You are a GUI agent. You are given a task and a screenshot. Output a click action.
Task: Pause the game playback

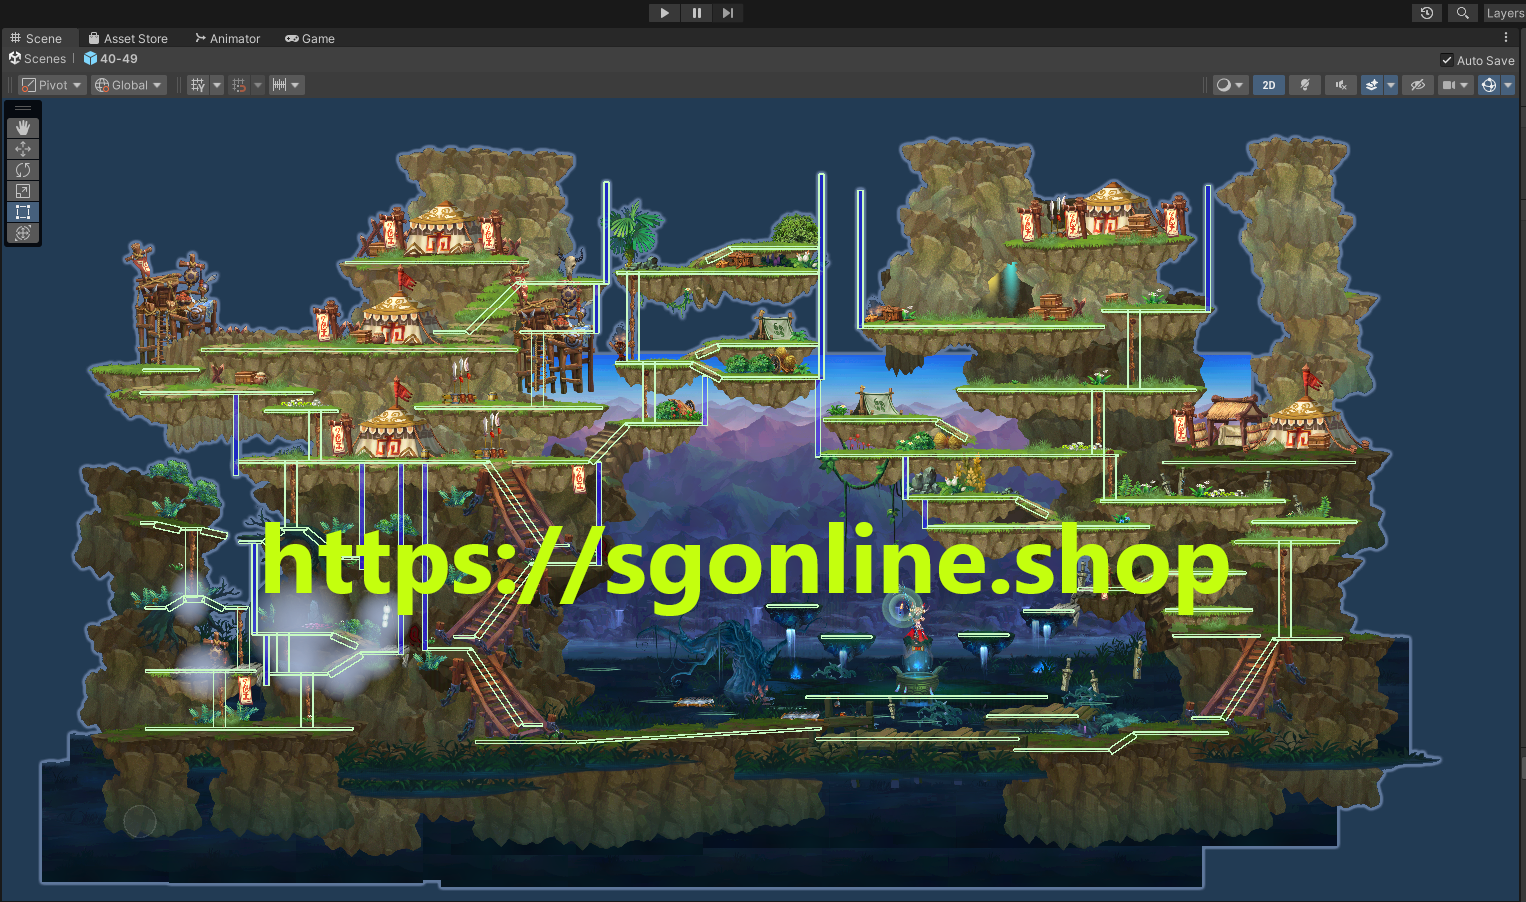pyautogui.click(x=696, y=13)
